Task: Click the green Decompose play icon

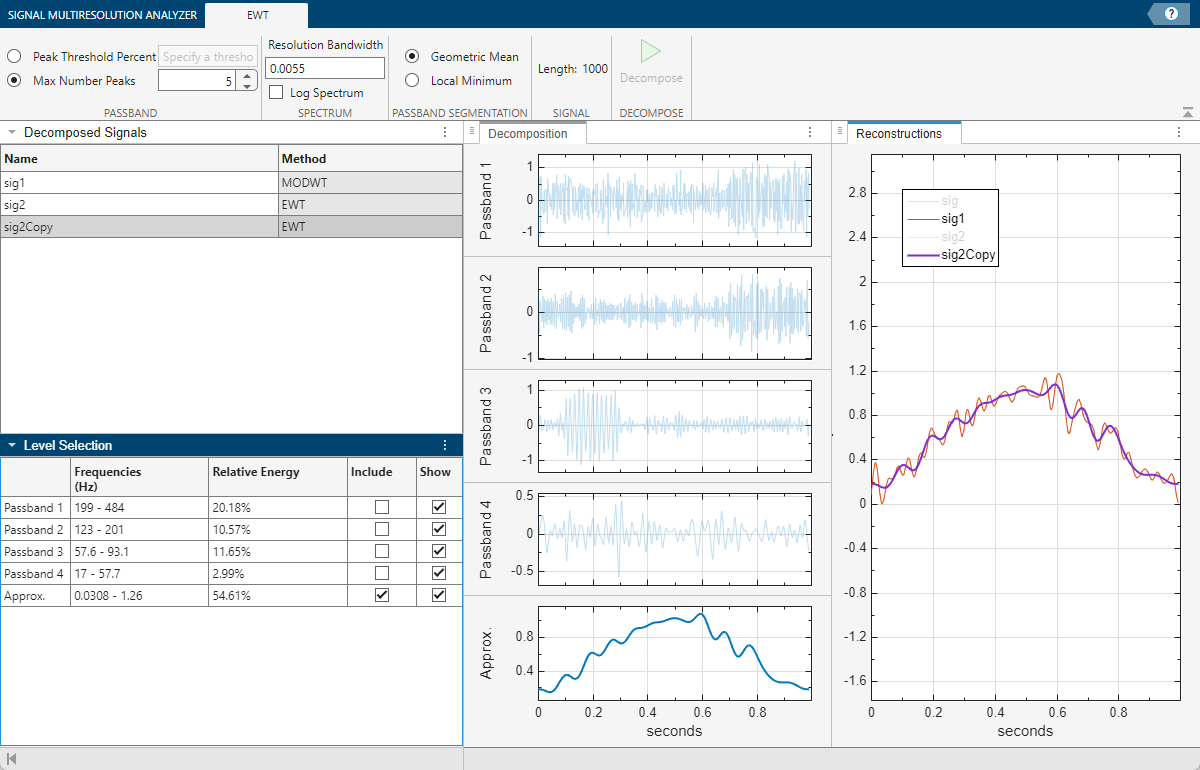Action: point(651,51)
